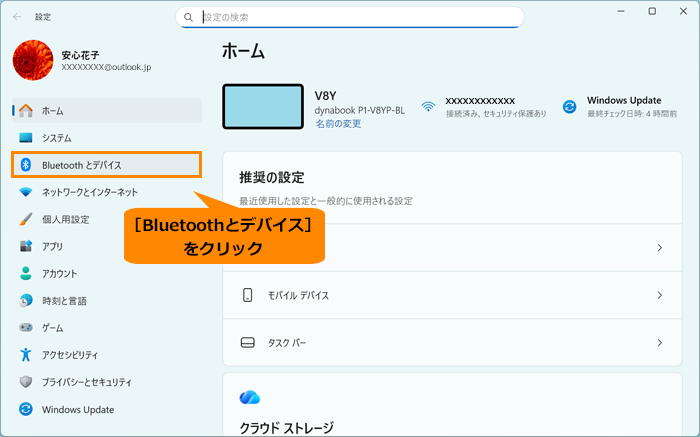
Task: Open Bluetooth とデバイス settings
Action: tap(107, 165)
